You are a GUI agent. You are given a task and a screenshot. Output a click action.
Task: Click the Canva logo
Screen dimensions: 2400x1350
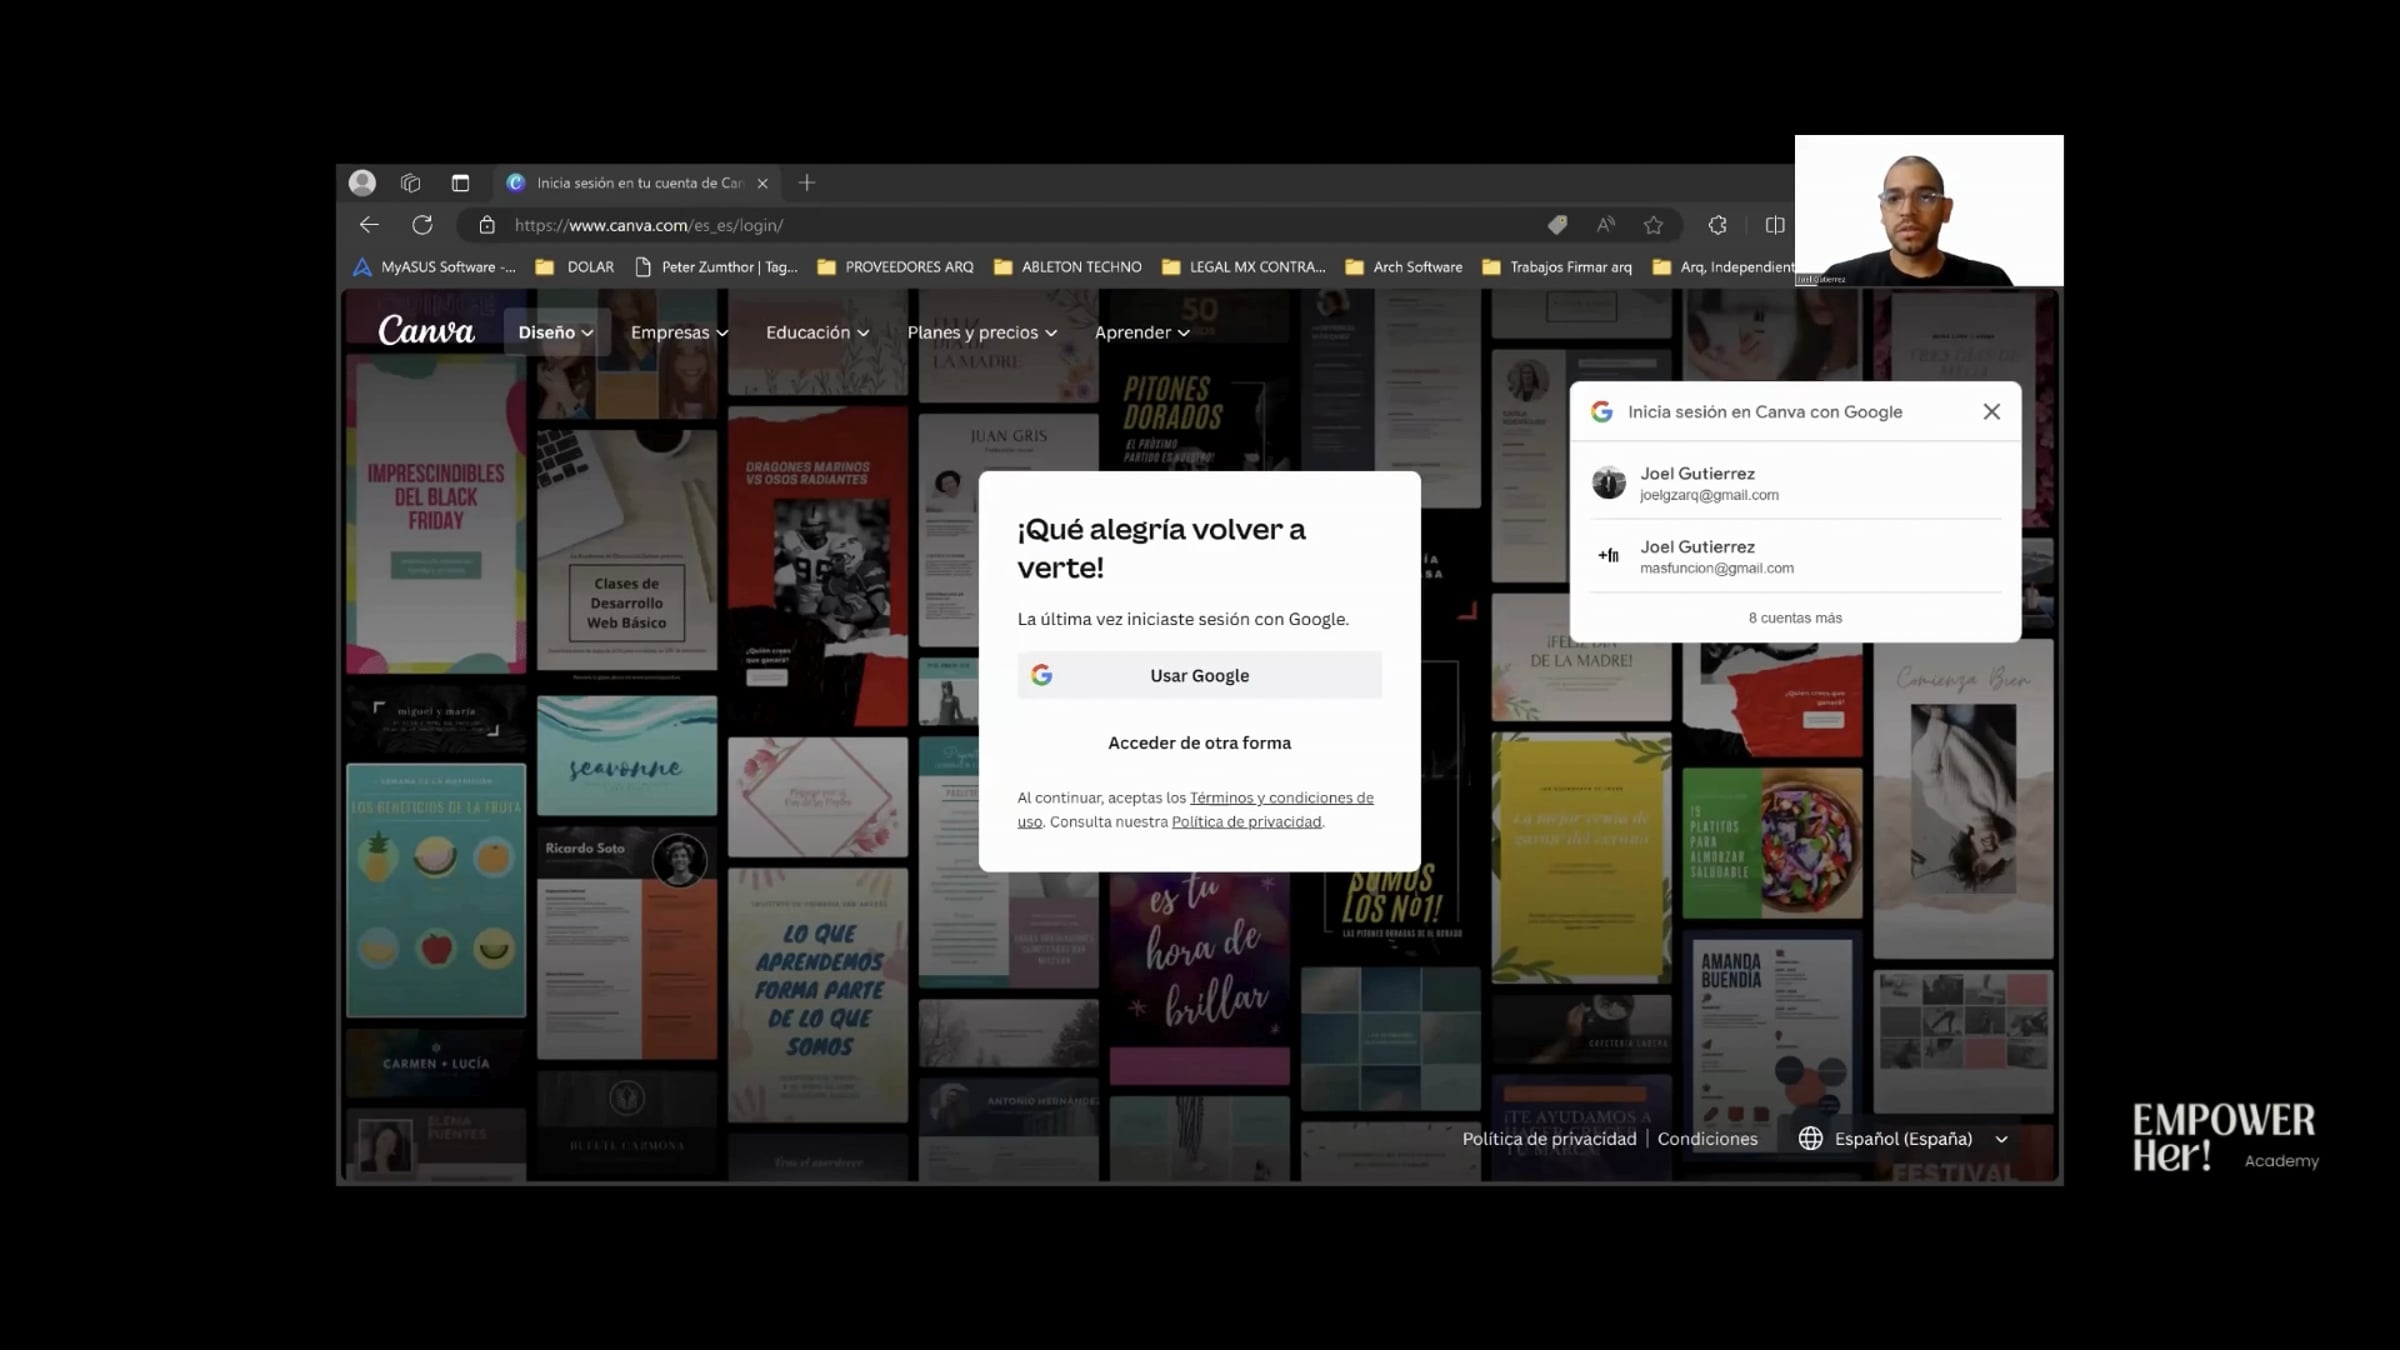[425, 330]
